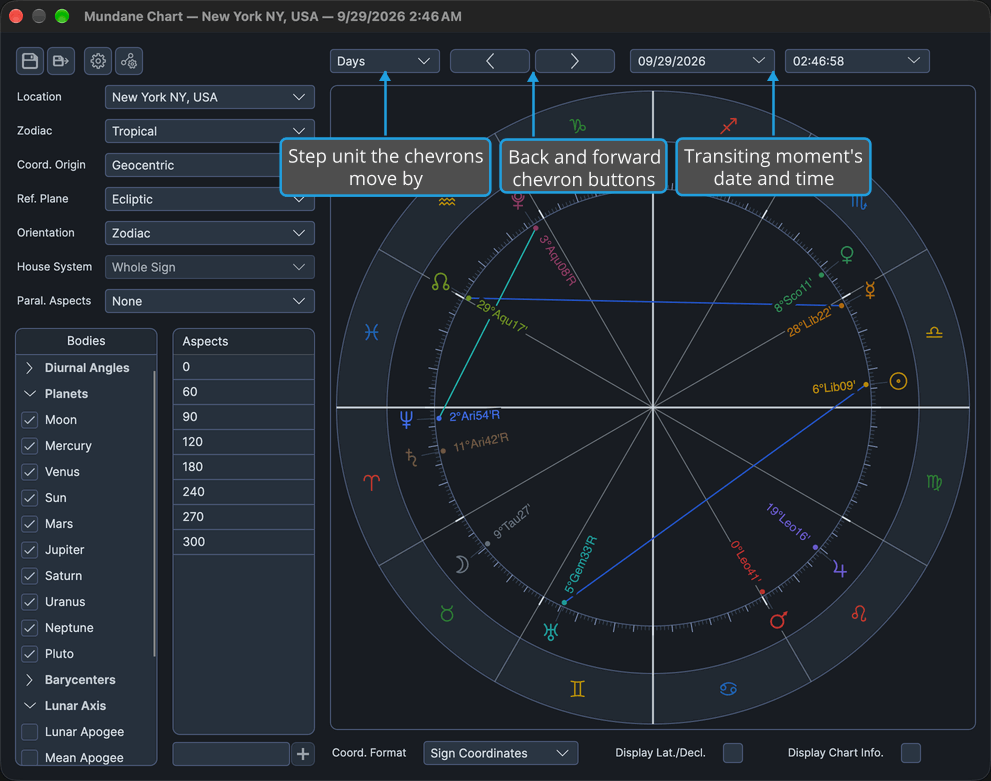Open the Location dropdown

click(x=209, y=97)
